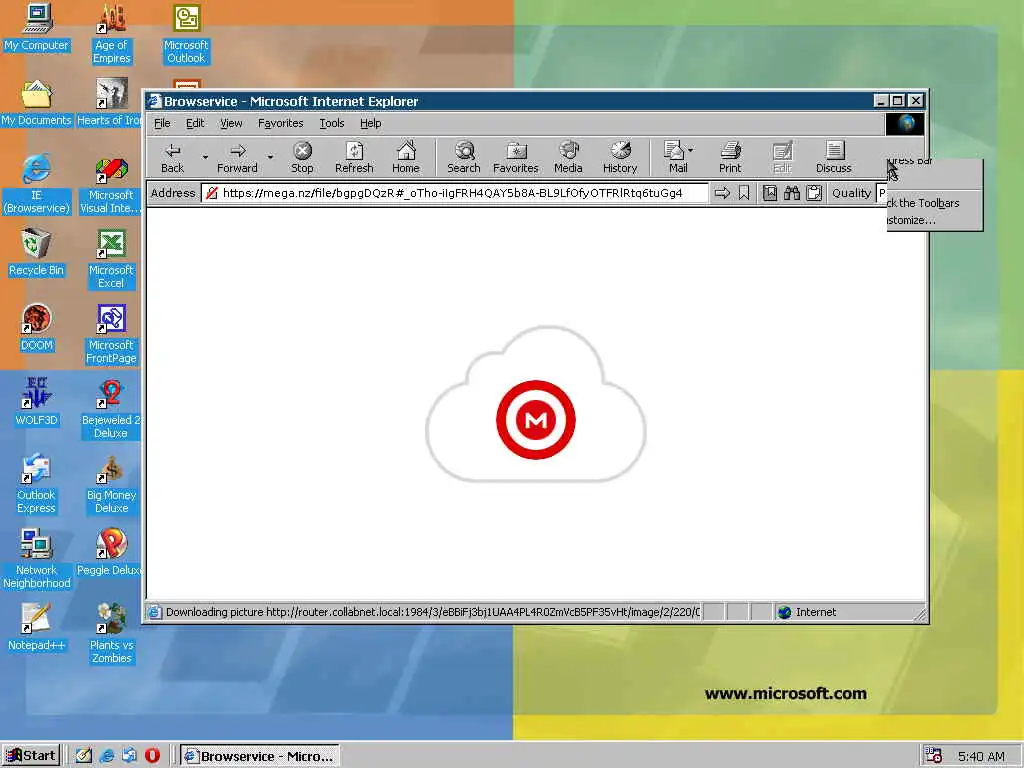Image resolution: width=1024 pixels, height=768 pixels.
Task: Select the Big Money Deluxe desktop icon
Action: point(111,484)
